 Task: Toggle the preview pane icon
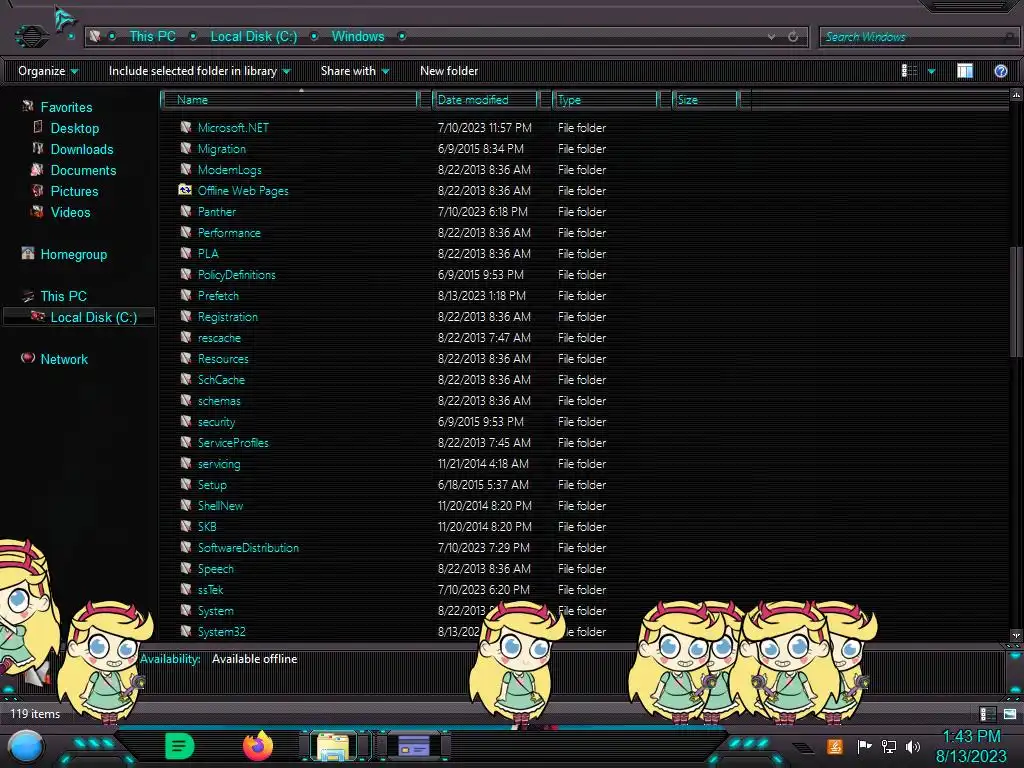(x=965, y=71)
